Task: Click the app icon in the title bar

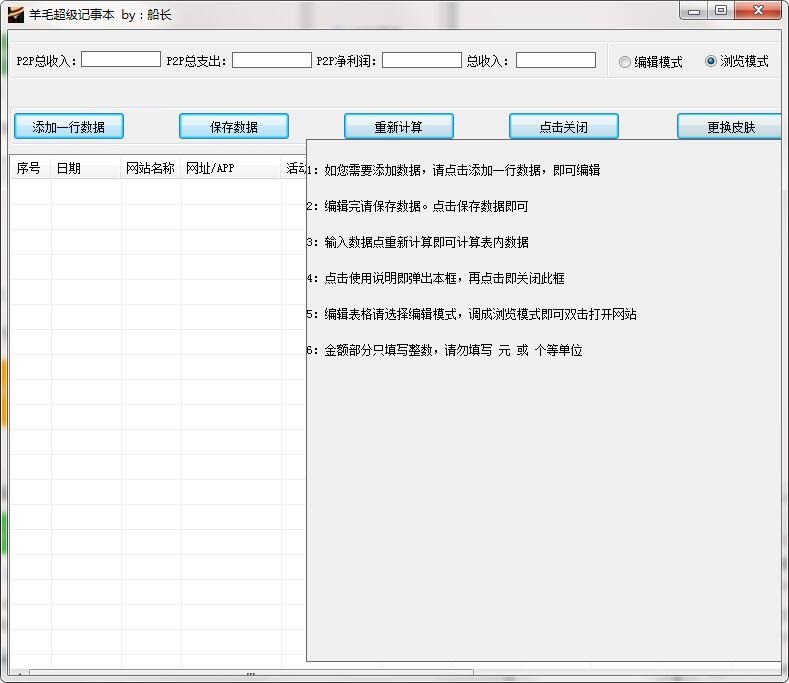Action: tap(16, 14)
